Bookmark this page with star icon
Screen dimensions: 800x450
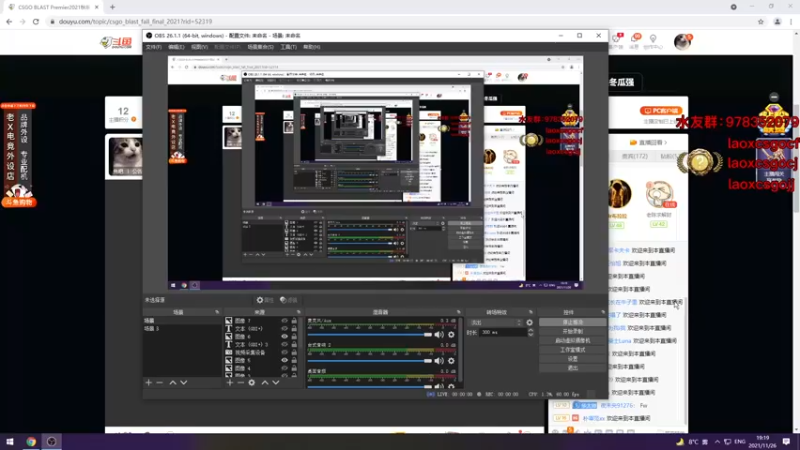click(761, 21)
